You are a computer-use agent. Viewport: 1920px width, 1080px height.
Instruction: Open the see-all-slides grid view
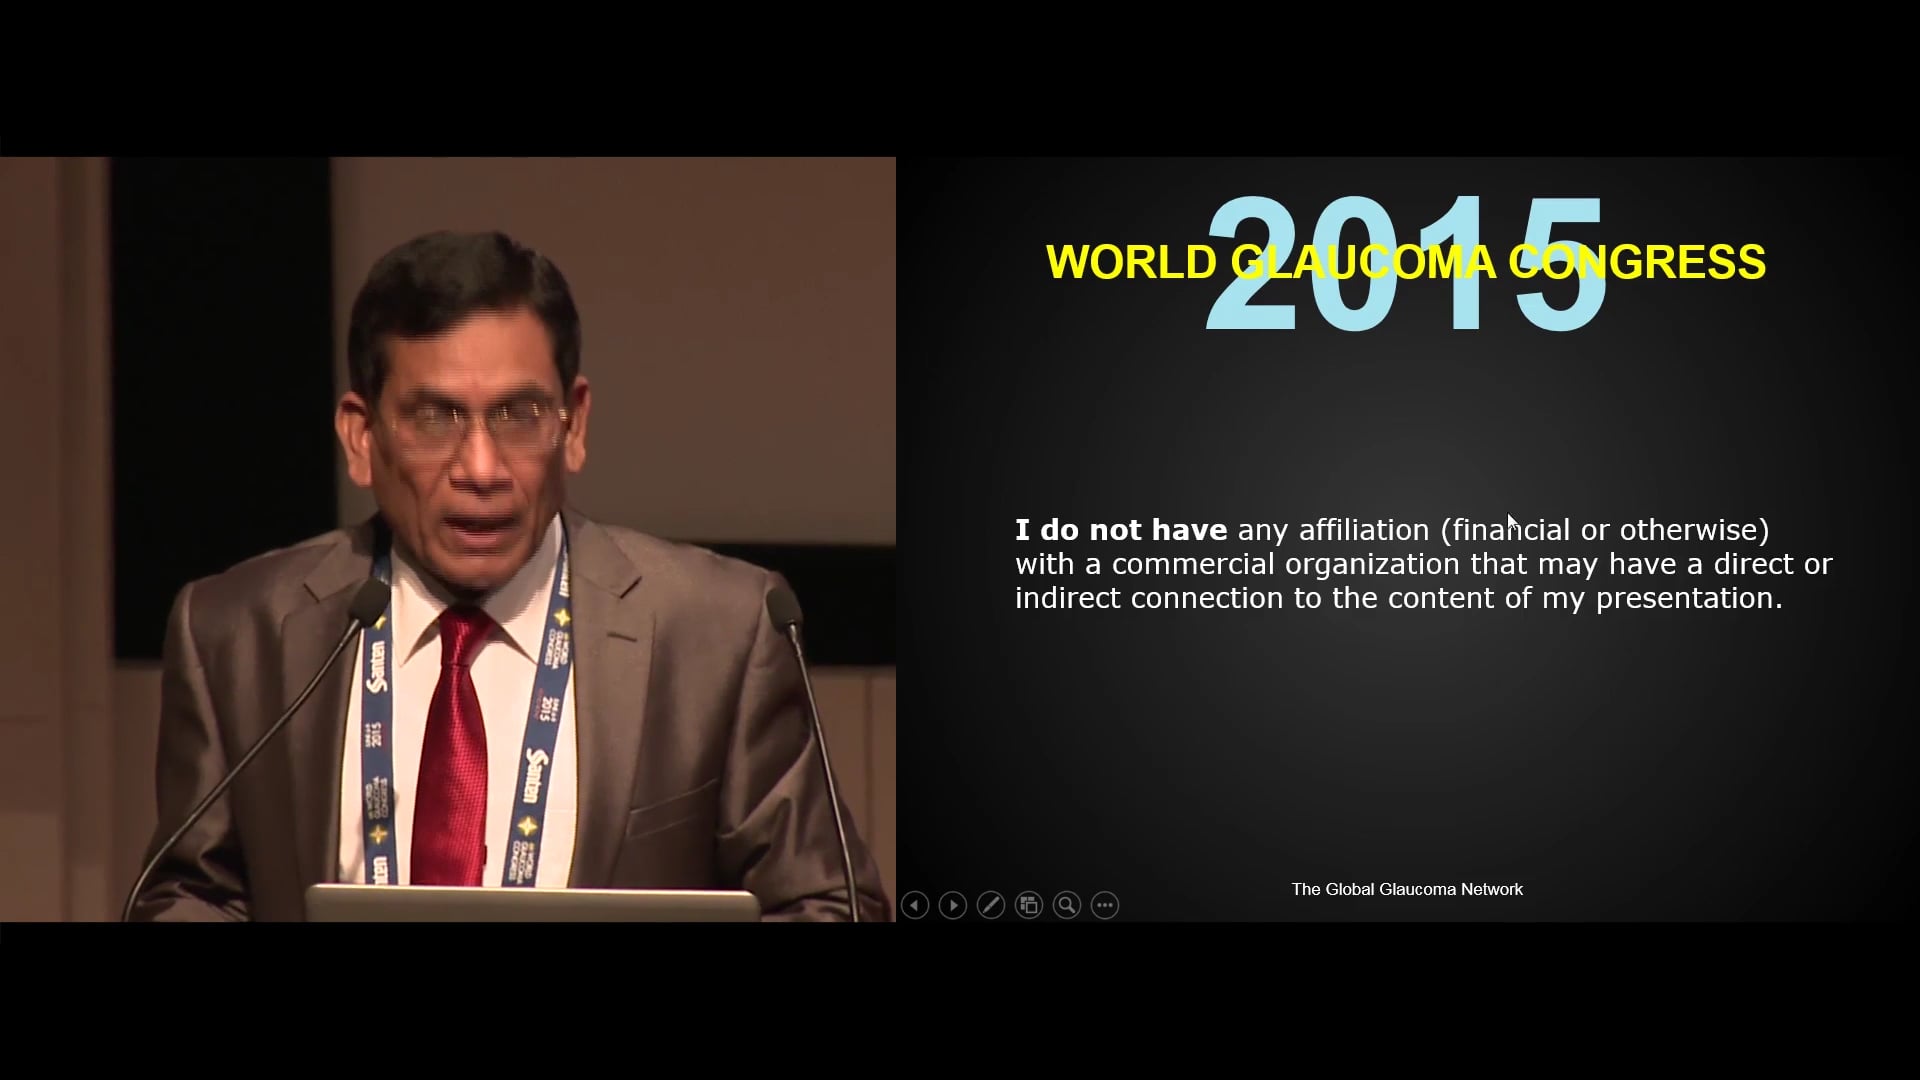point(1028,905)
